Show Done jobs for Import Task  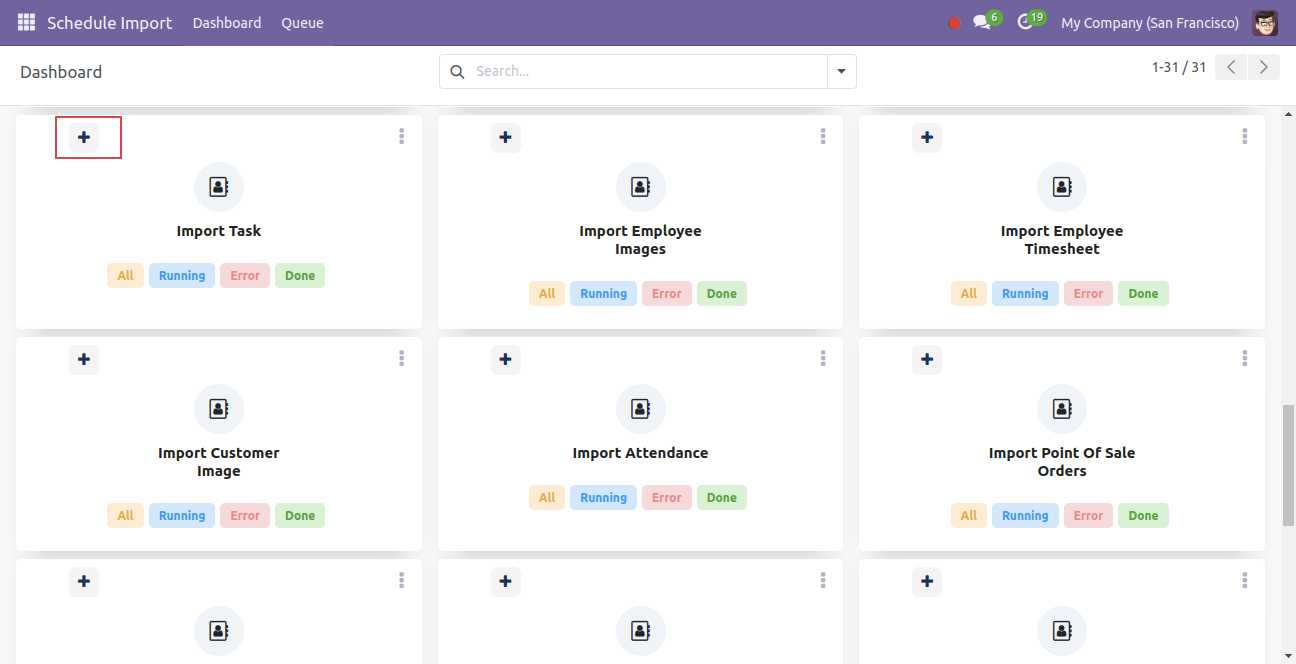tap(300, 276)
